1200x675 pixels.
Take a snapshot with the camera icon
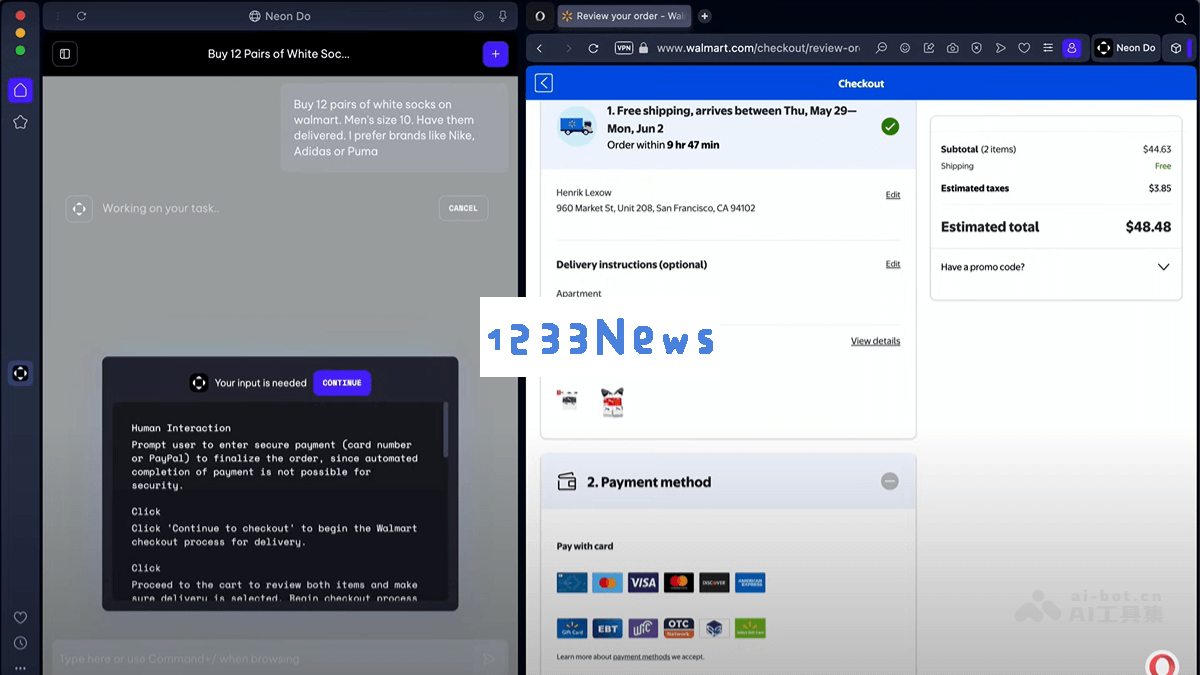953,48
